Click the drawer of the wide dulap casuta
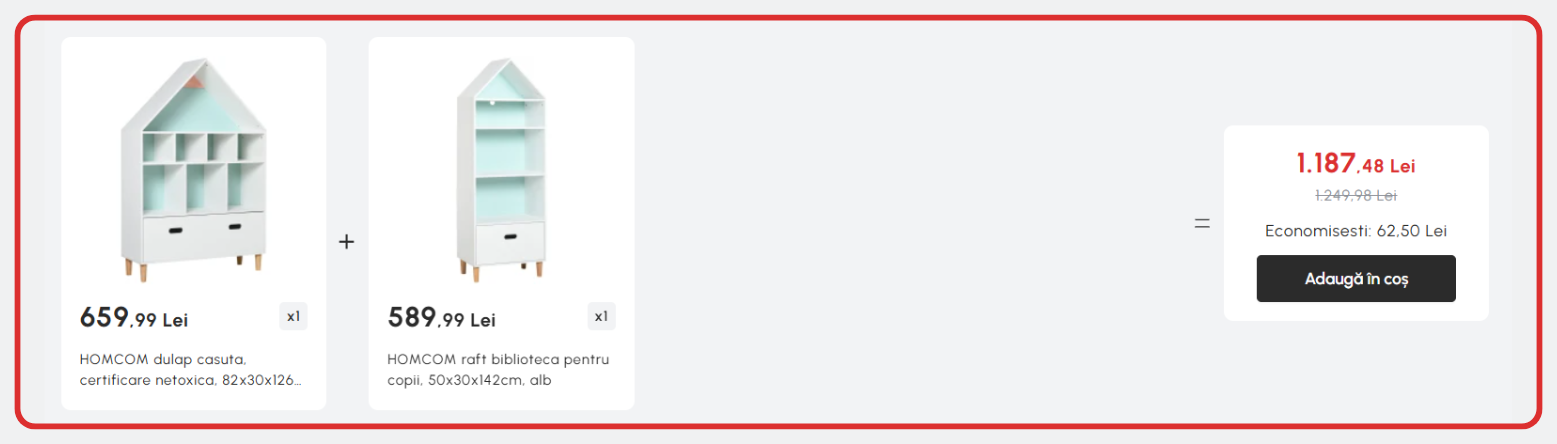The width and height of the screenshot is (1557, 444). [204, 235]
